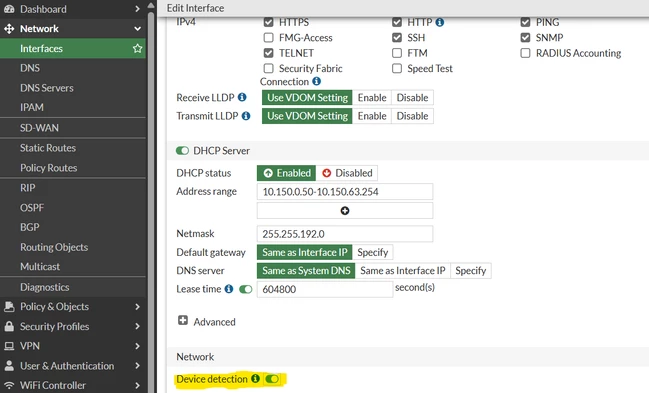The width and height of the screenshot is (649, 393).
Task: Expand the Policy & Objects chevron
Action: (x=137, y=306)
